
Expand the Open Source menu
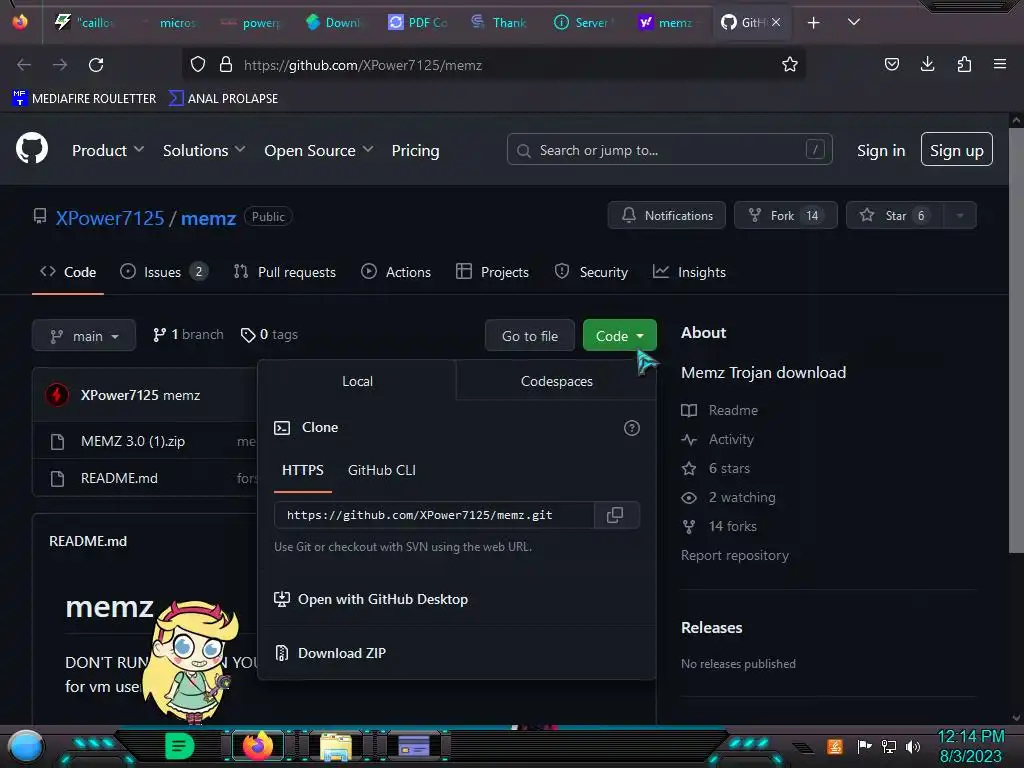319,150
